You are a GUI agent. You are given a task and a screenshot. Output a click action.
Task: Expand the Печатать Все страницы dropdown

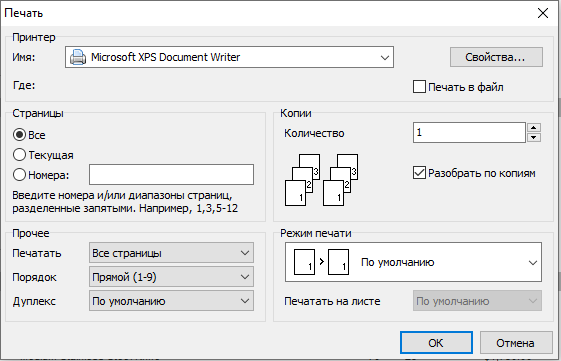171,253
